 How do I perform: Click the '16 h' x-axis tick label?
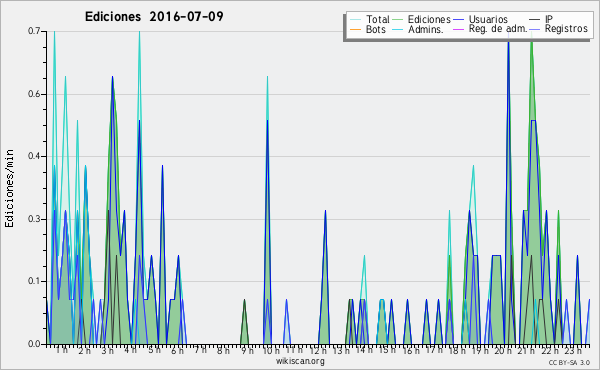(x=411, y=350)
